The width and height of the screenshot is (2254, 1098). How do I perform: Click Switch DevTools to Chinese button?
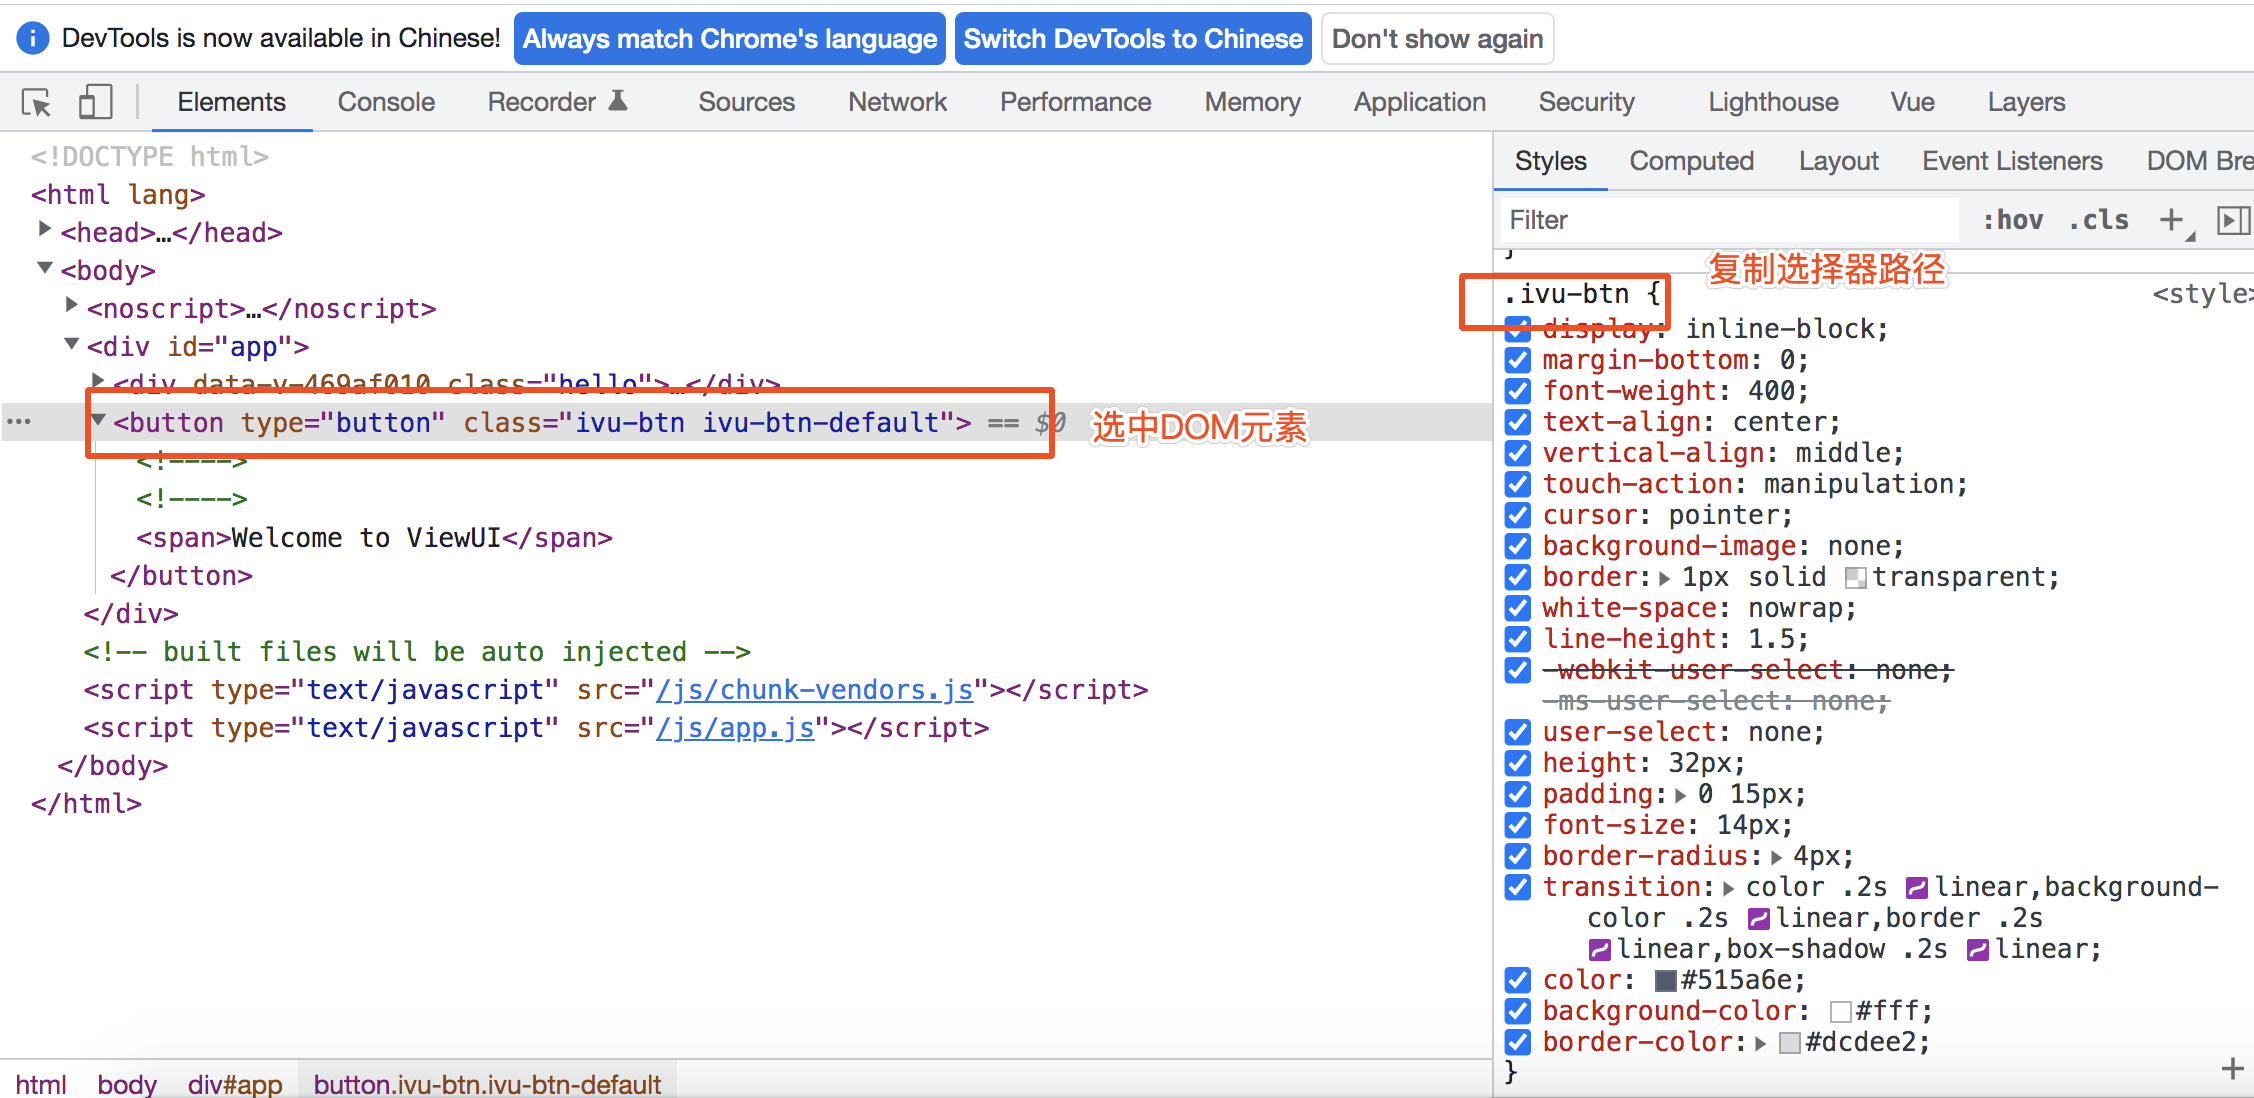pyautogui.click(x=1132, y=39)
